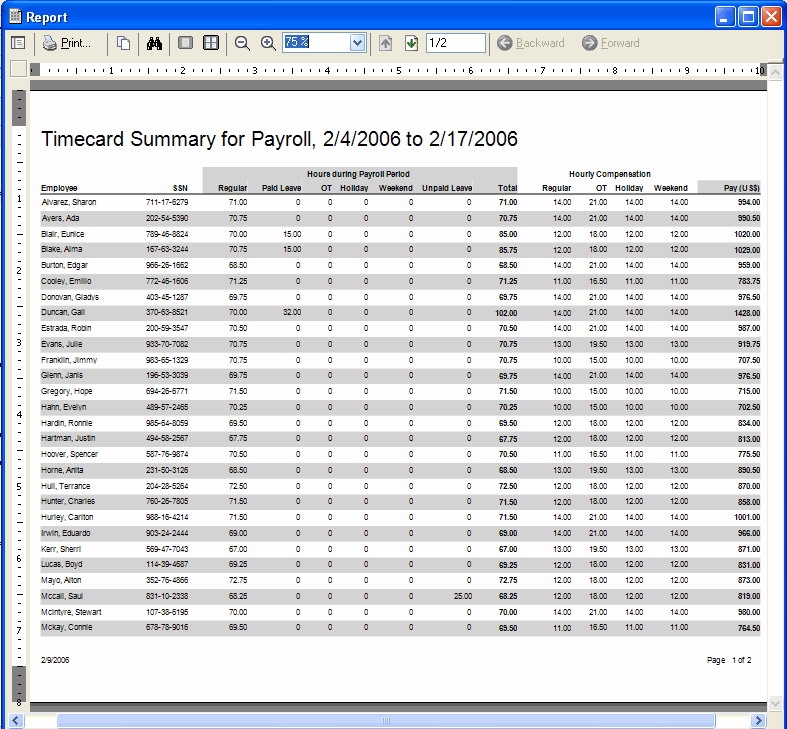787x729 pixels.
Task: Click the Copy pages icon
Action: coord(123,43)
